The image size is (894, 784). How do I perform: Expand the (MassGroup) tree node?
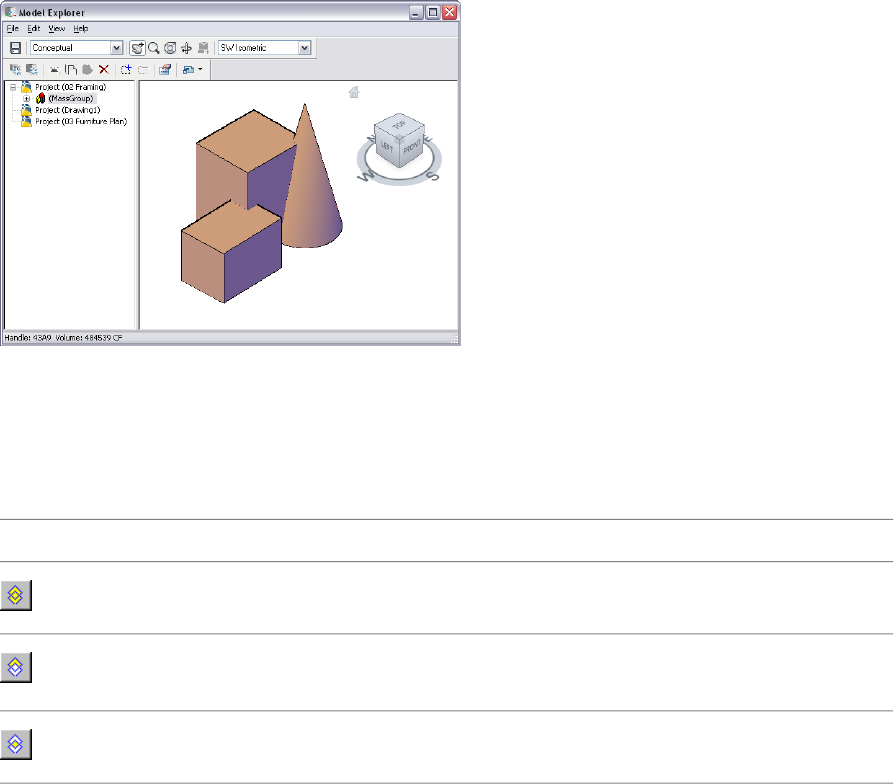(26, 99)
